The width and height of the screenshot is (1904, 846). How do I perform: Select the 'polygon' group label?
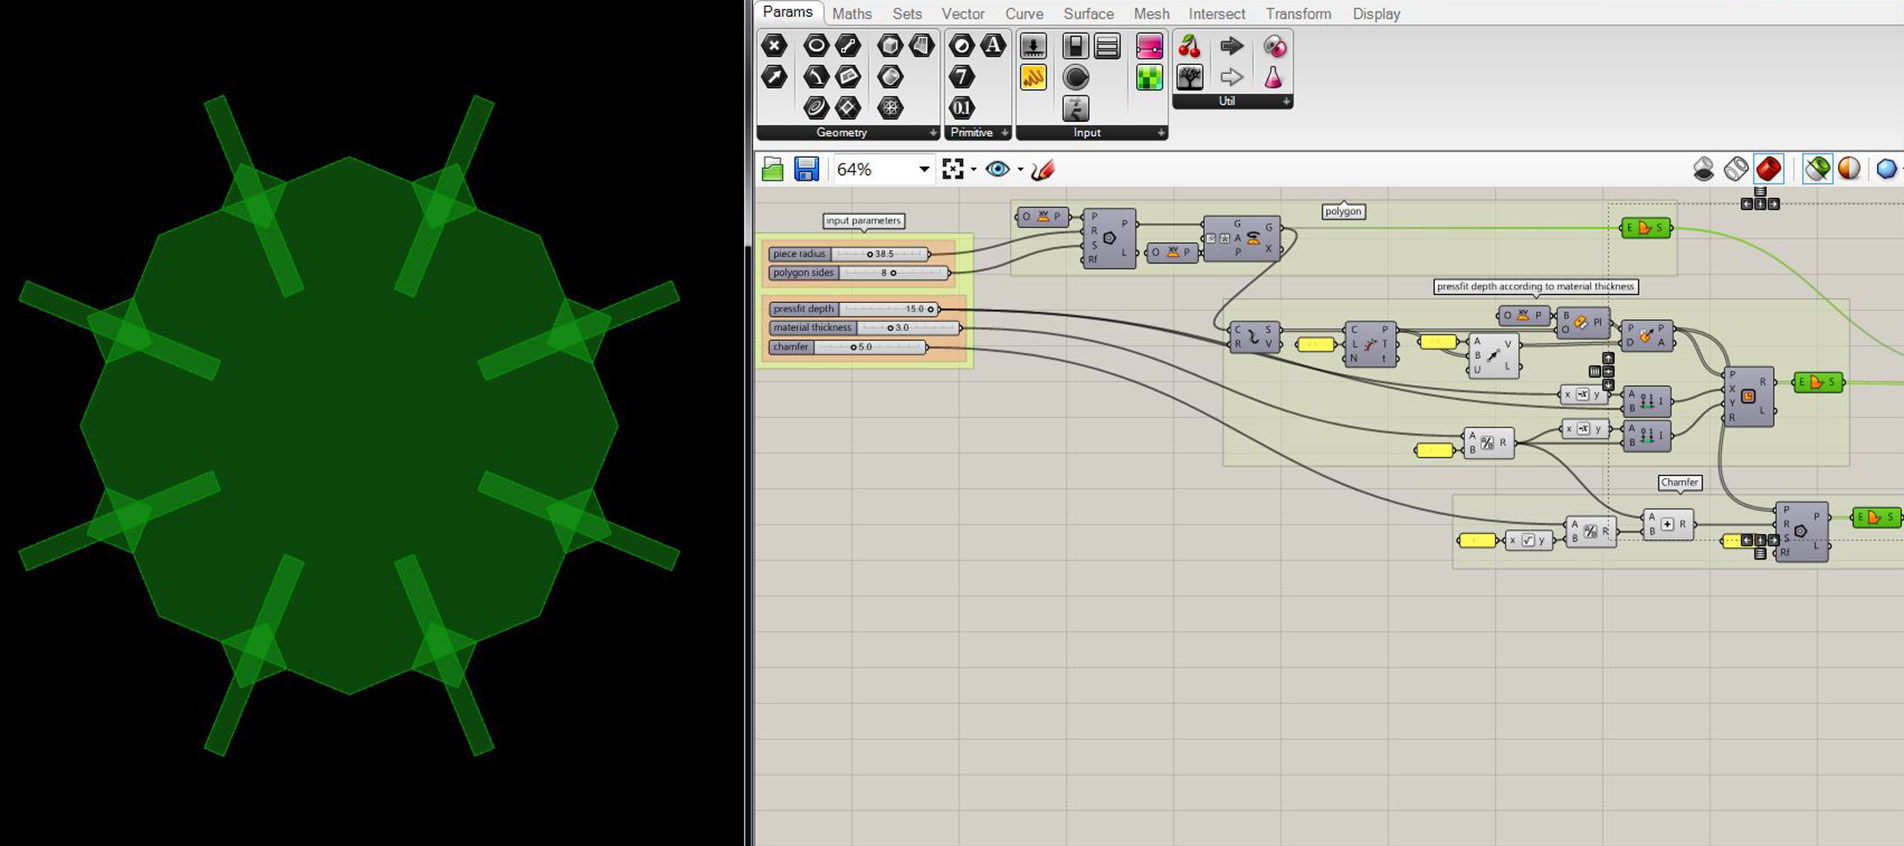[1343, 211]
